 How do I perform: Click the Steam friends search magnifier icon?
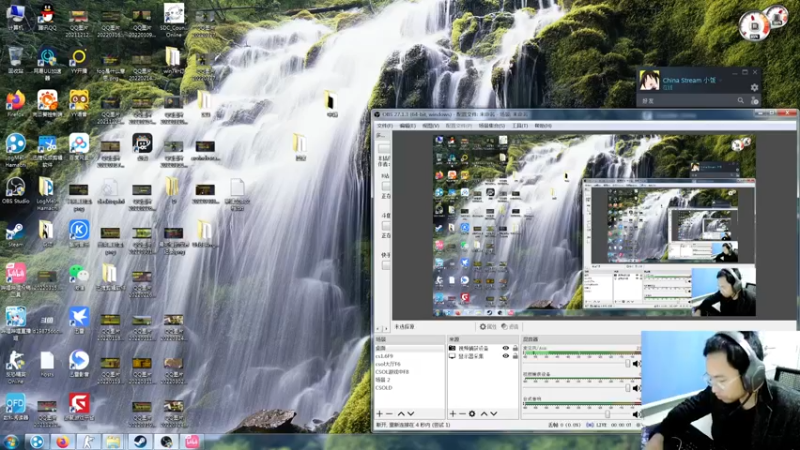click(740, 101)
